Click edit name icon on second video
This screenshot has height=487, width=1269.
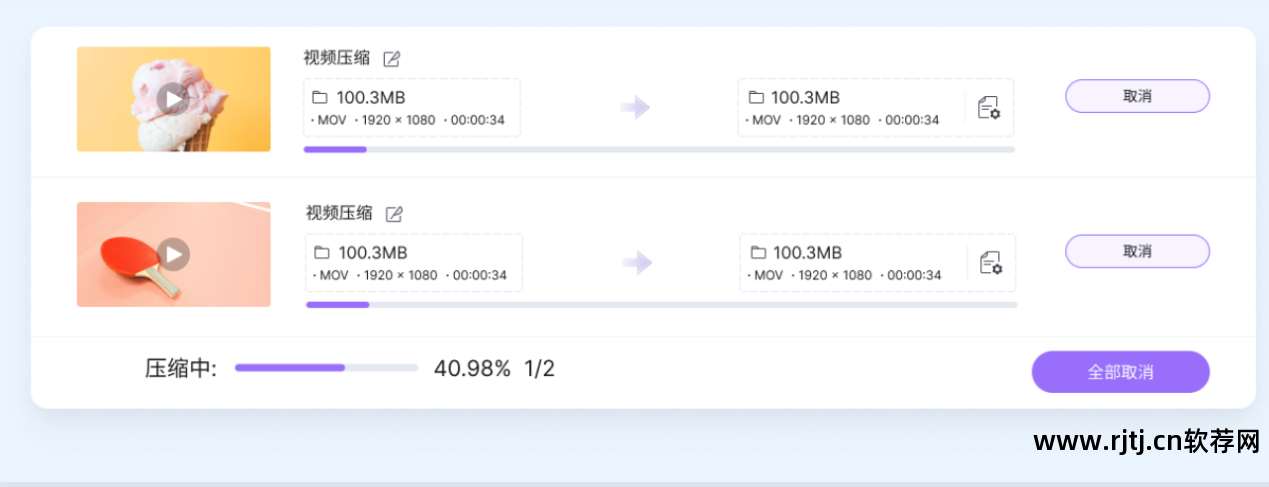pyautogui.click(x=394, y=214)
